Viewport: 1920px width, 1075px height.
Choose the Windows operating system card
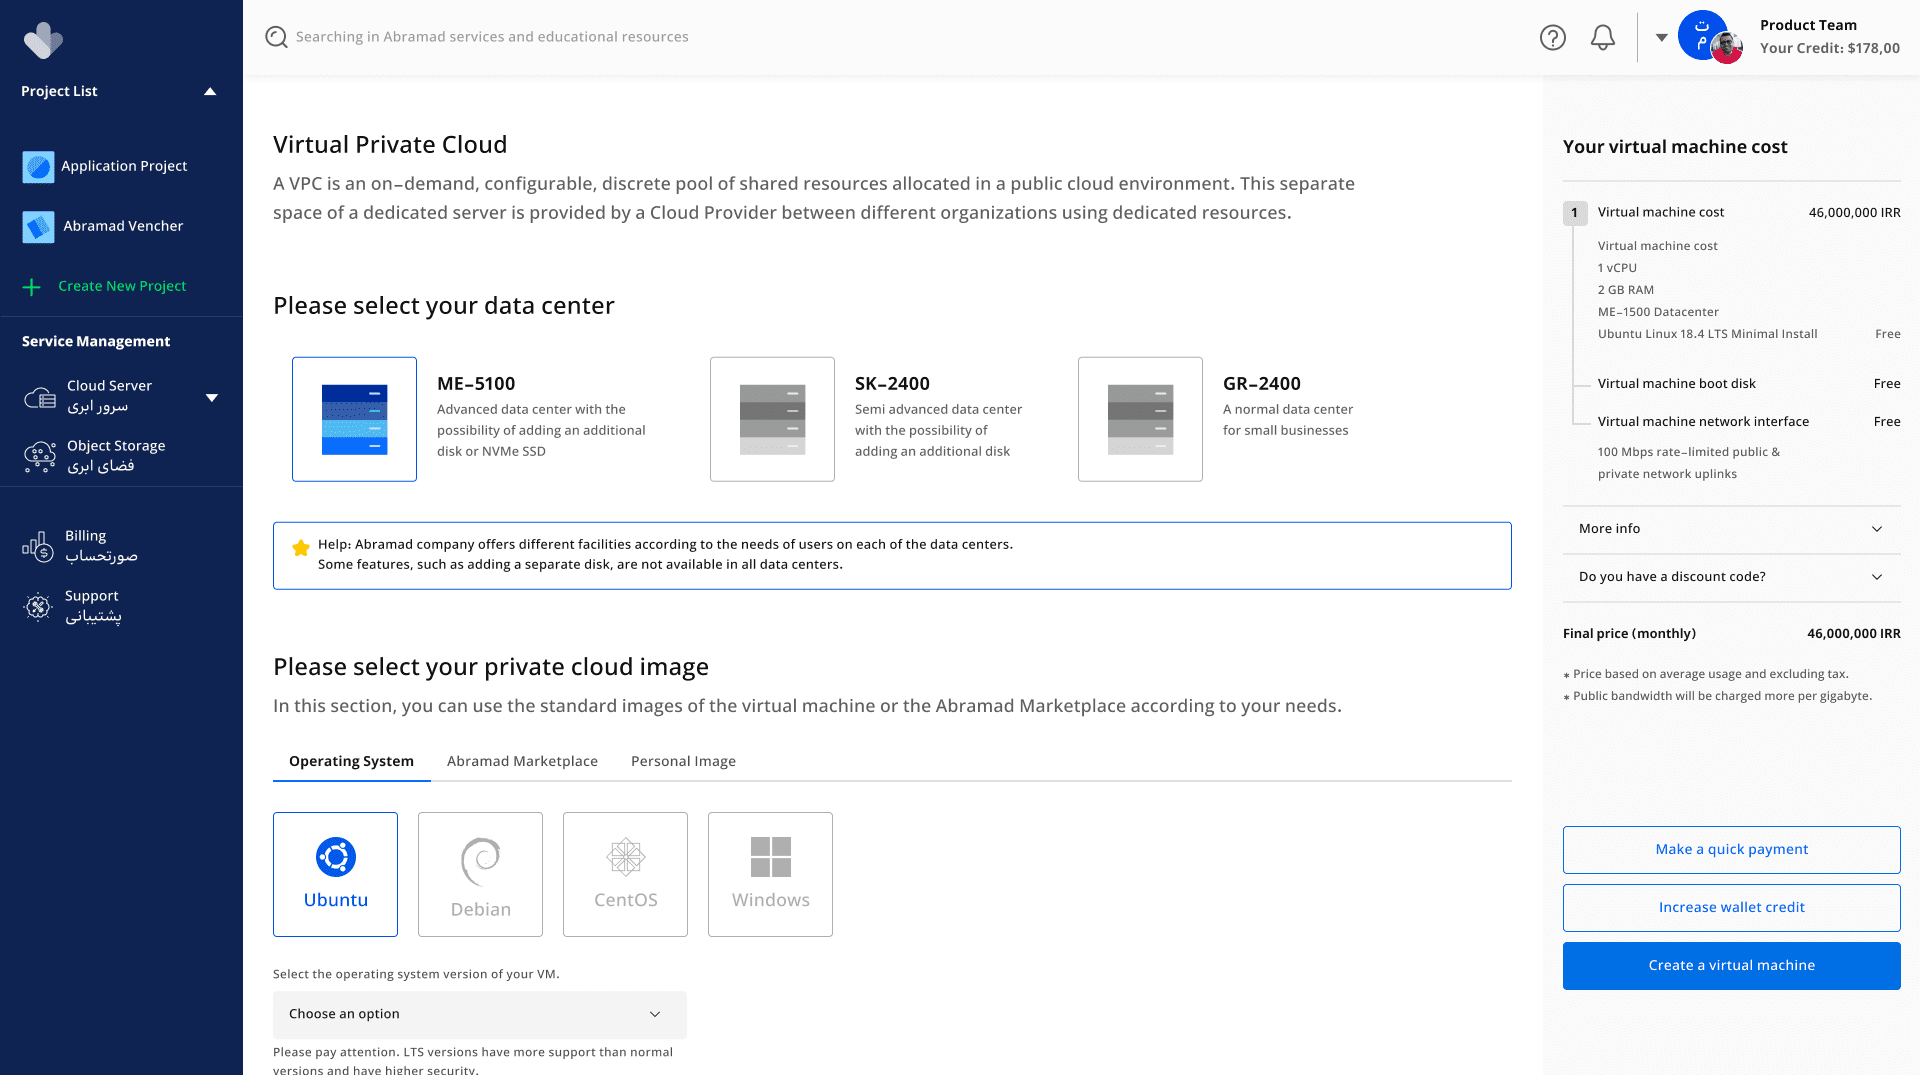[770, 874]
